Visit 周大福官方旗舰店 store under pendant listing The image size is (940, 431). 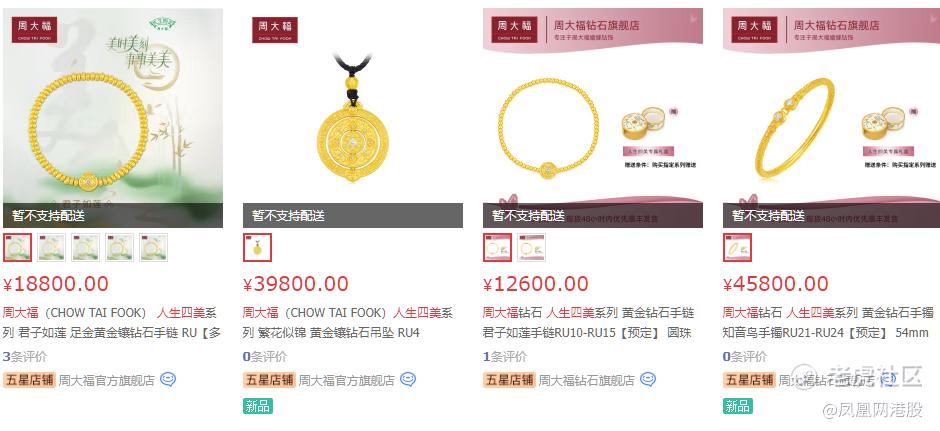[x=347, y=380]
